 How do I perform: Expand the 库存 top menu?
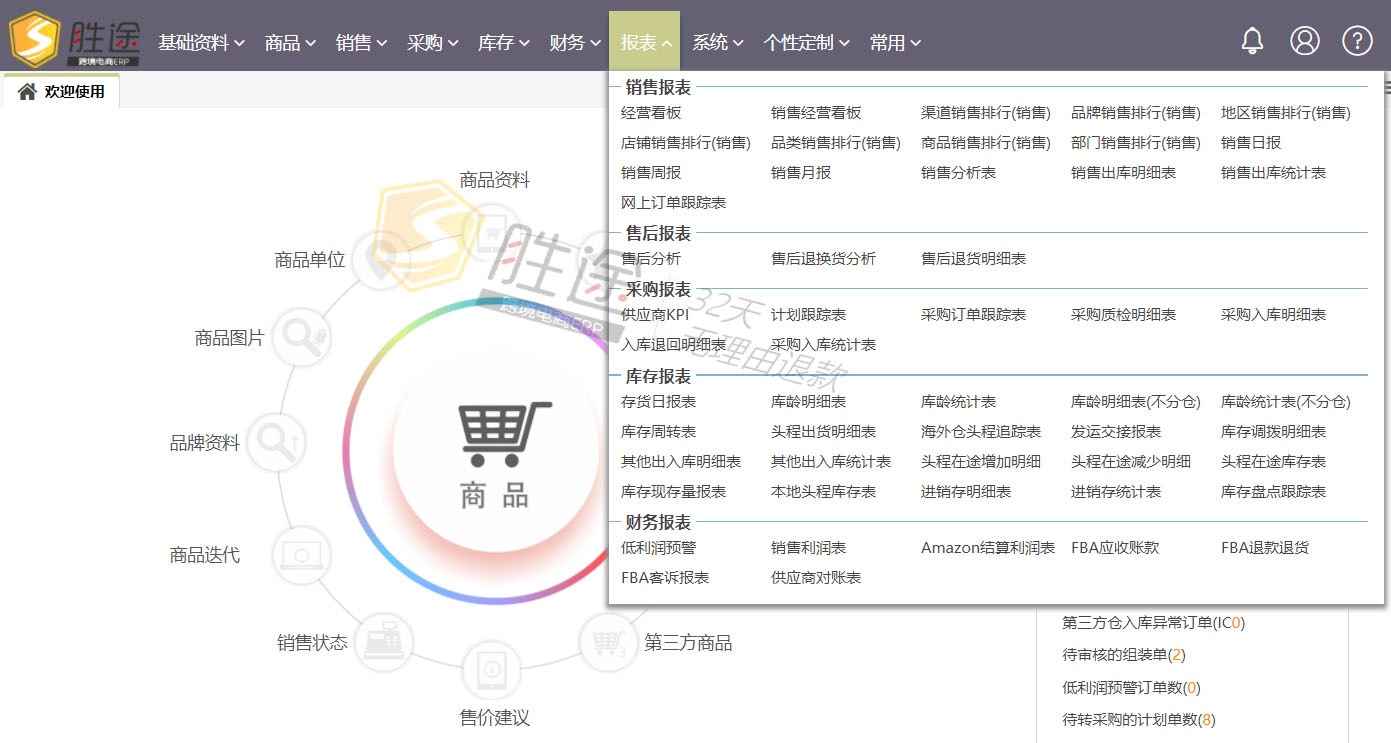[x=503, y=42]
